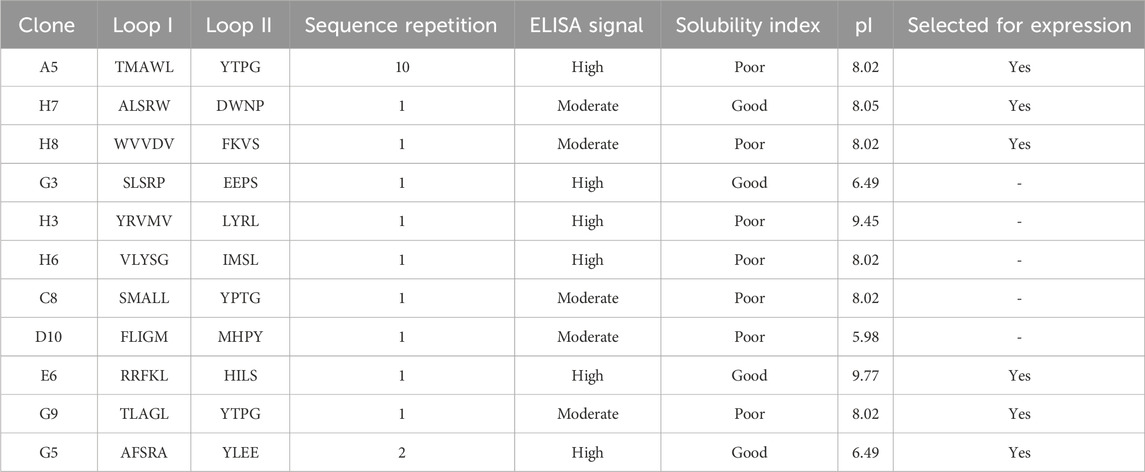Click the pI column header
This screenshot has height=472, width=1145.
point(865,26)
